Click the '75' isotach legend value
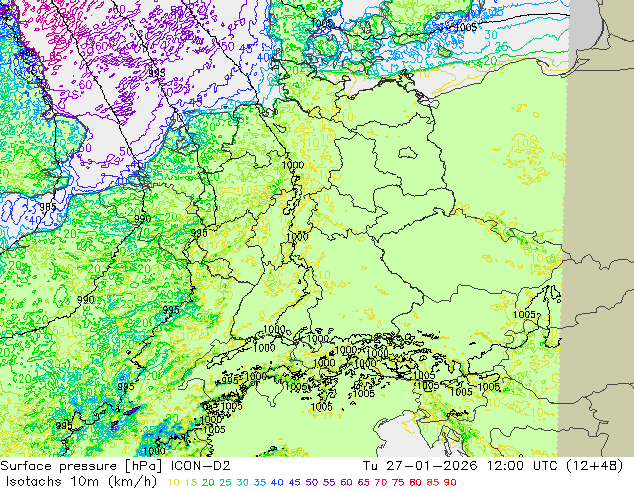The image size is (634, 490). click(x=398, y=482)
